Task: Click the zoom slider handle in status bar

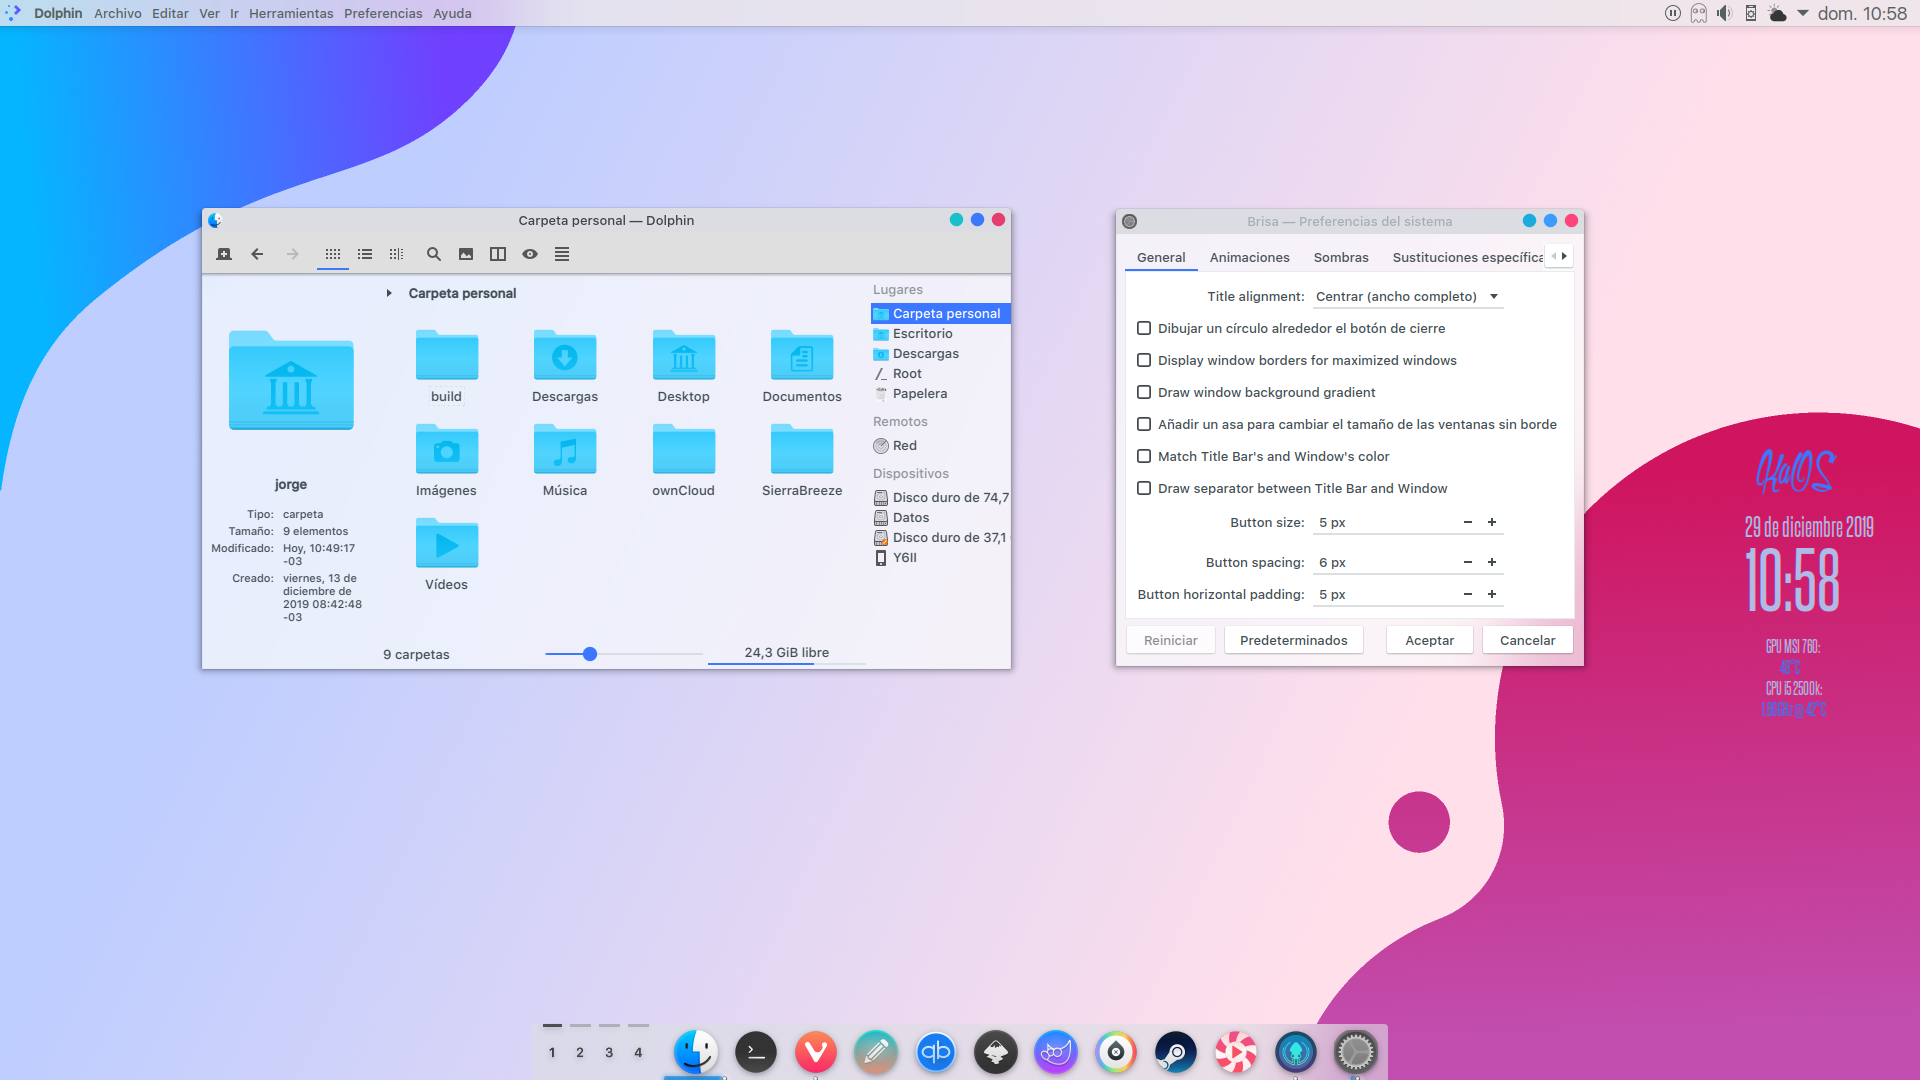Action: (x=590, y=654)
